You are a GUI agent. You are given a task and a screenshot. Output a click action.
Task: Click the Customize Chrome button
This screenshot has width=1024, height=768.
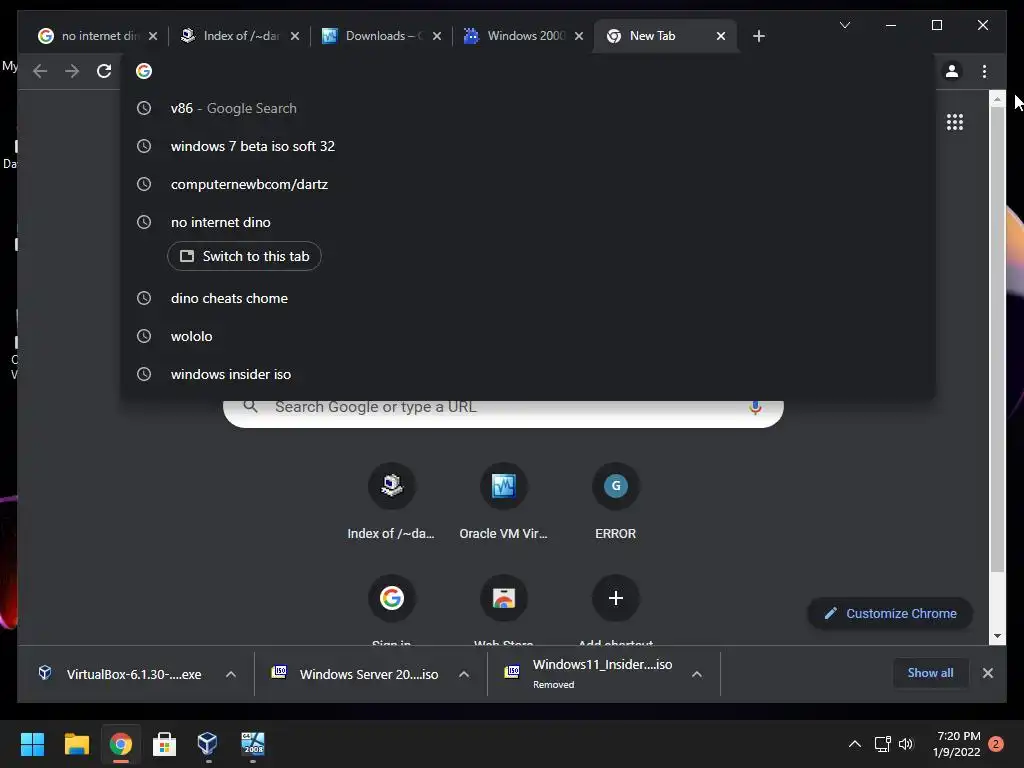891,614
